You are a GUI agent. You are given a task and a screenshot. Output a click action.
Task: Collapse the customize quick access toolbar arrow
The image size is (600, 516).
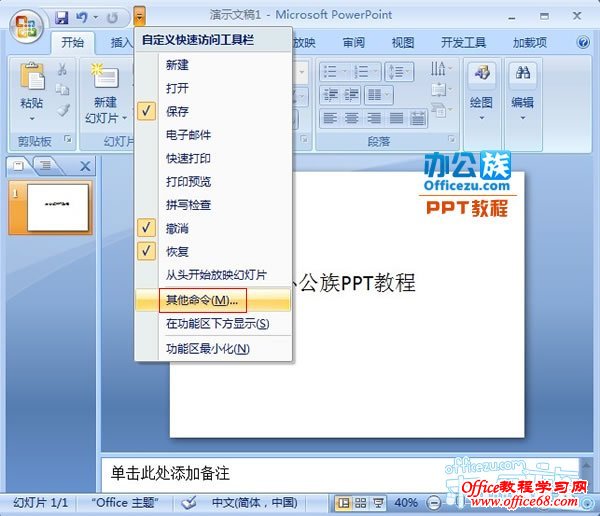tap(140, 17)
